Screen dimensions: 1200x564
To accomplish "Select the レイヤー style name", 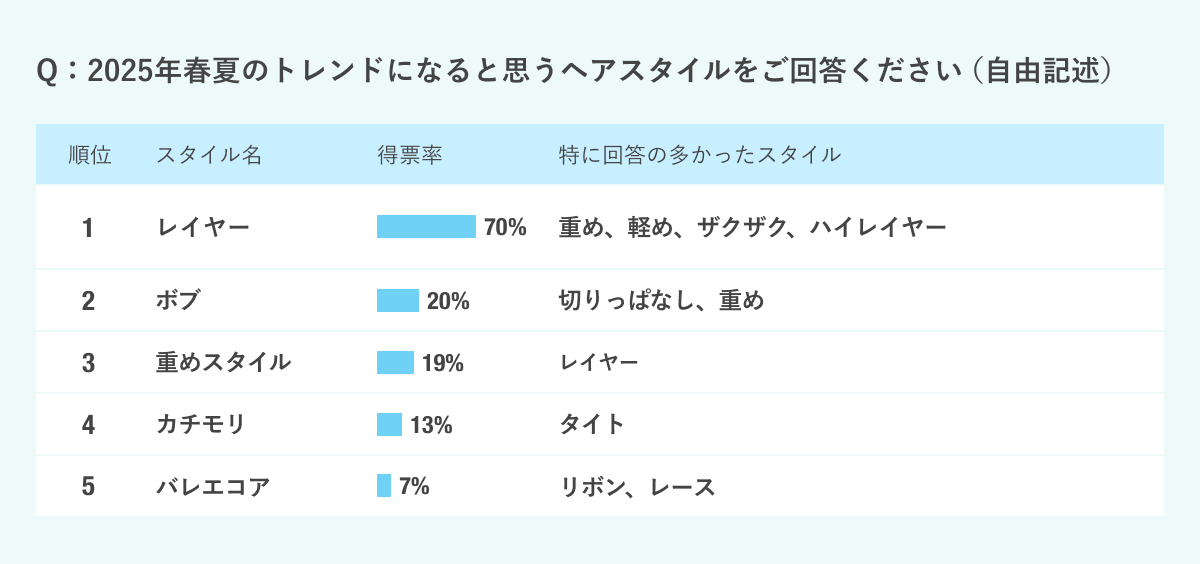I will tap(203, 228).
